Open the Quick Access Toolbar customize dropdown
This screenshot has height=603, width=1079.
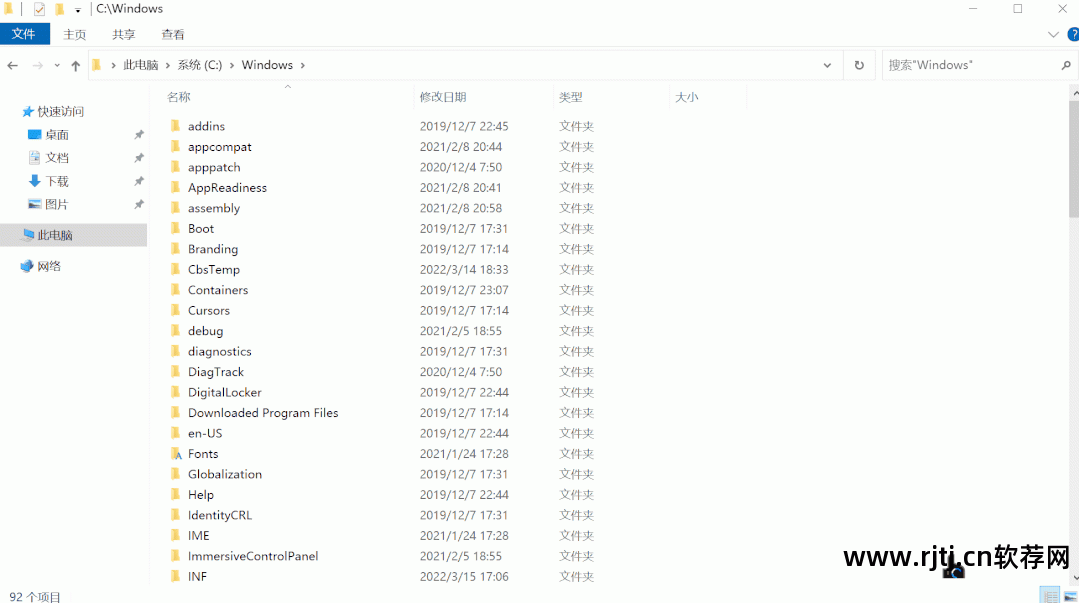coord(78,10)
